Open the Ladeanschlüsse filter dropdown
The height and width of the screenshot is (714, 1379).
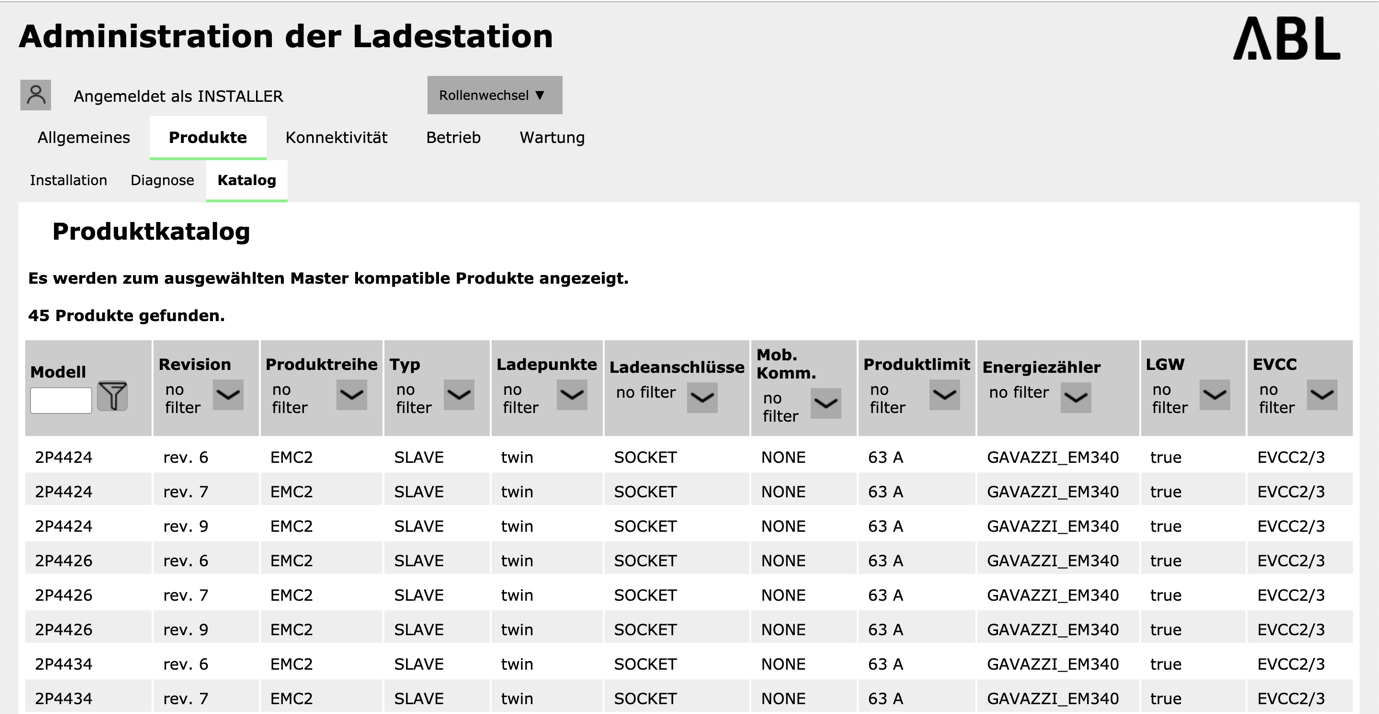(x=702, y=397)
